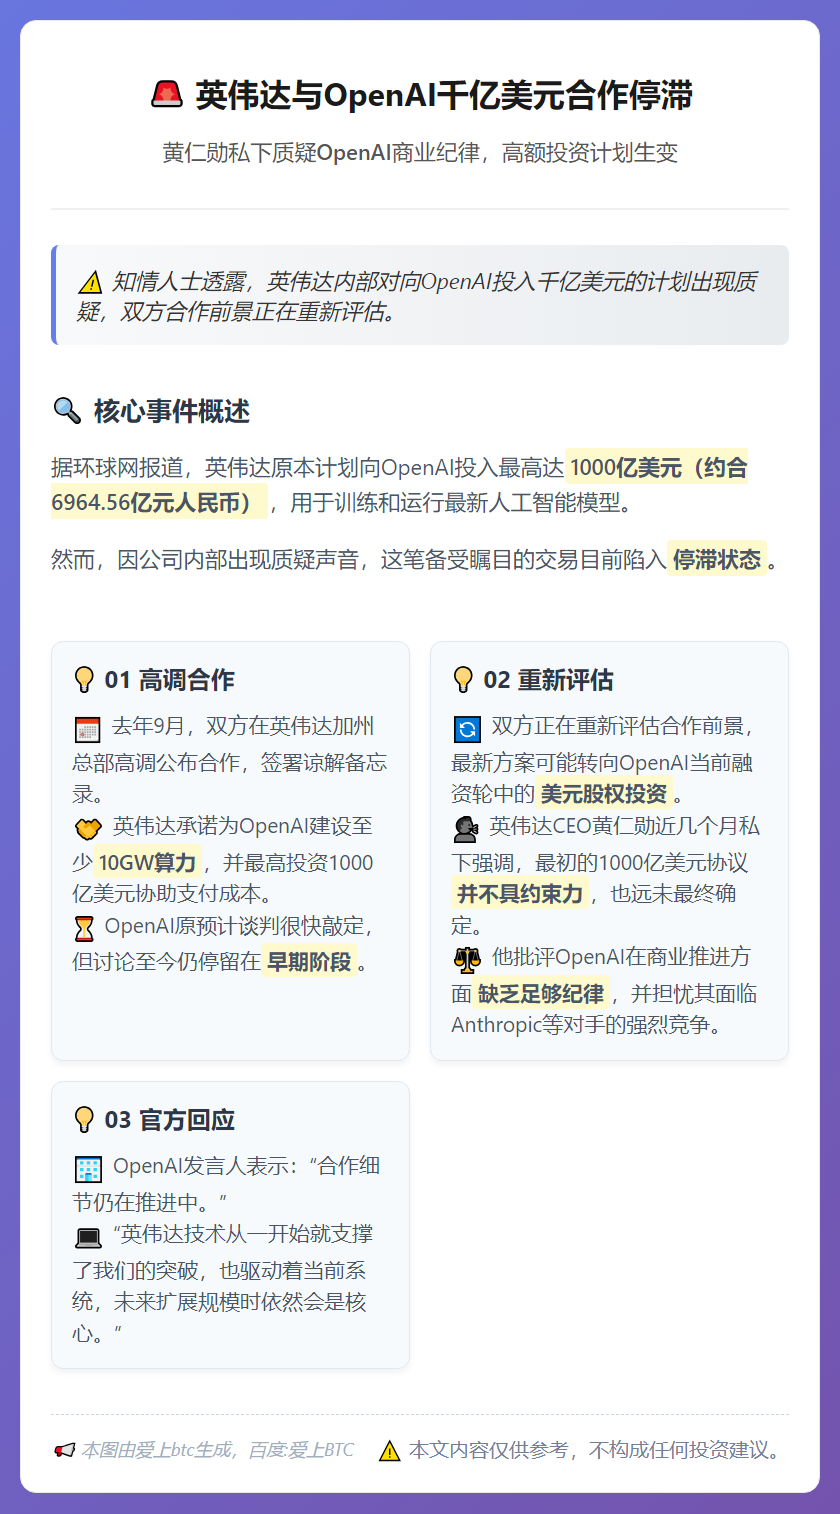Click the lightbulb icon next to 02 重新评估
The width and height of the screenshot is (840, 1514).
[463, 680]
